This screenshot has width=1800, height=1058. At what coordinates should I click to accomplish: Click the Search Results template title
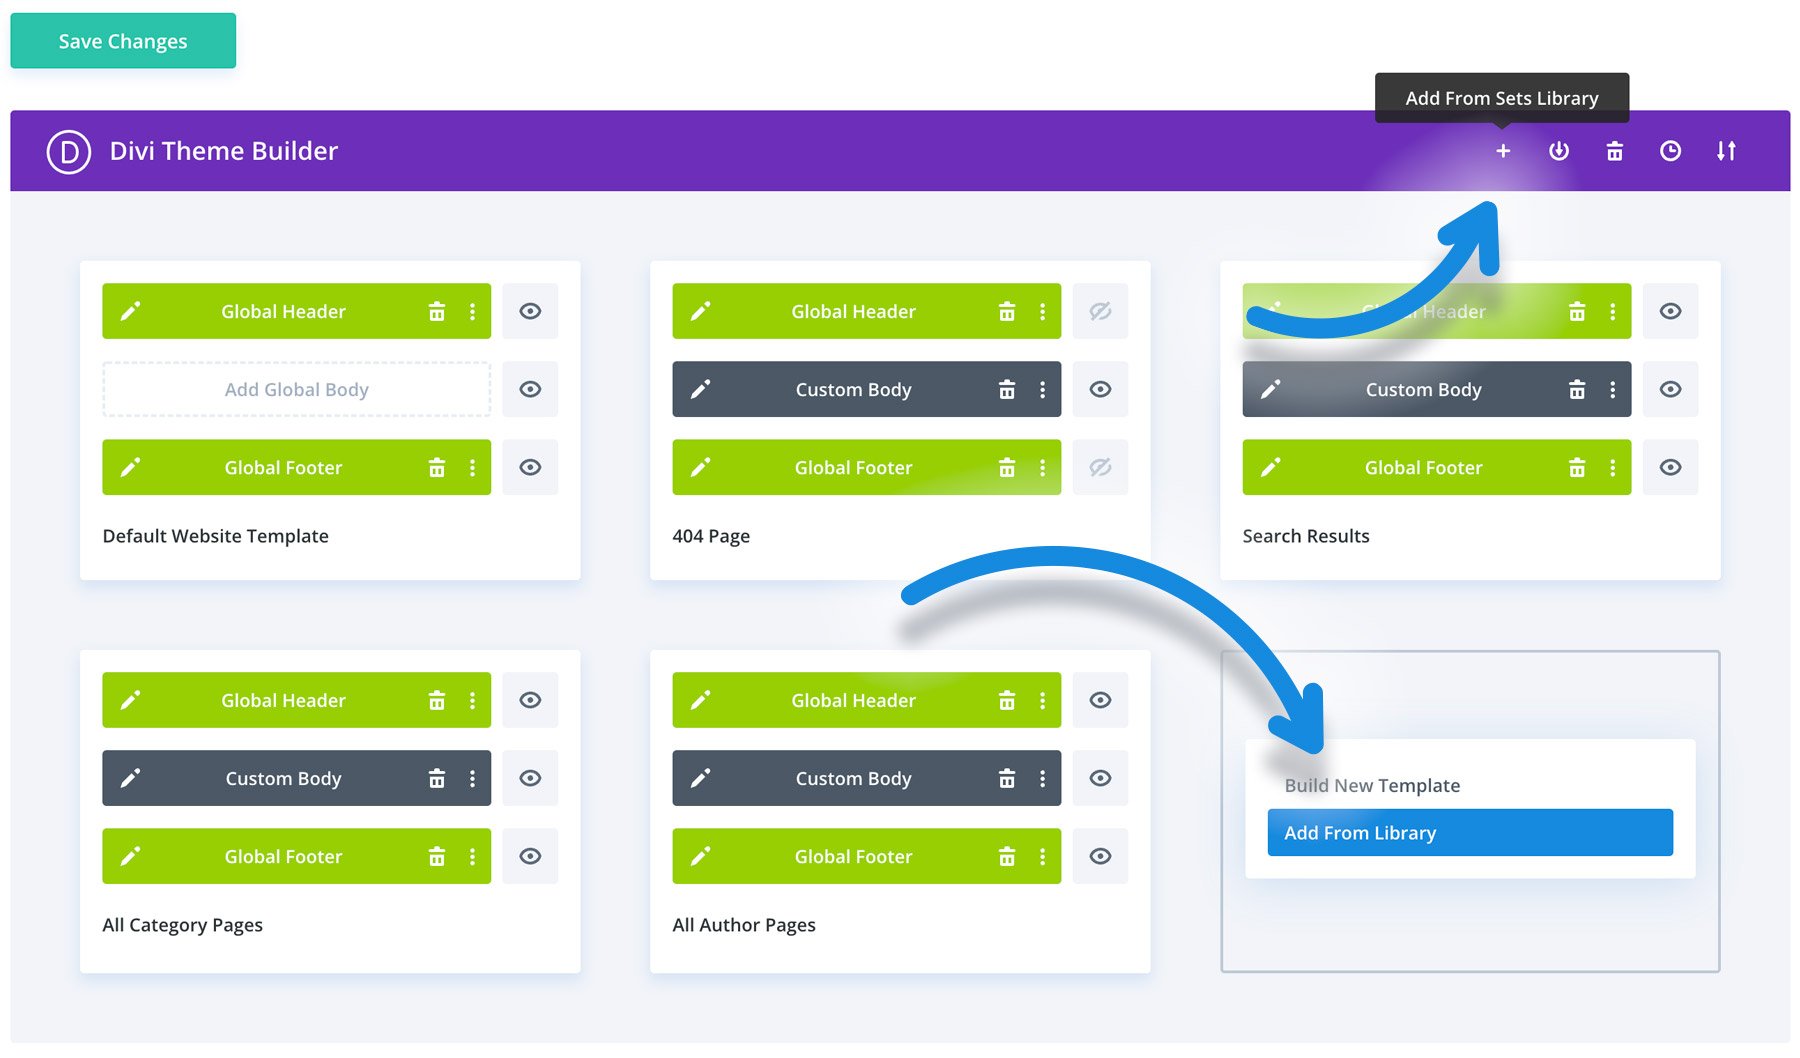[x=1306, y=536]
